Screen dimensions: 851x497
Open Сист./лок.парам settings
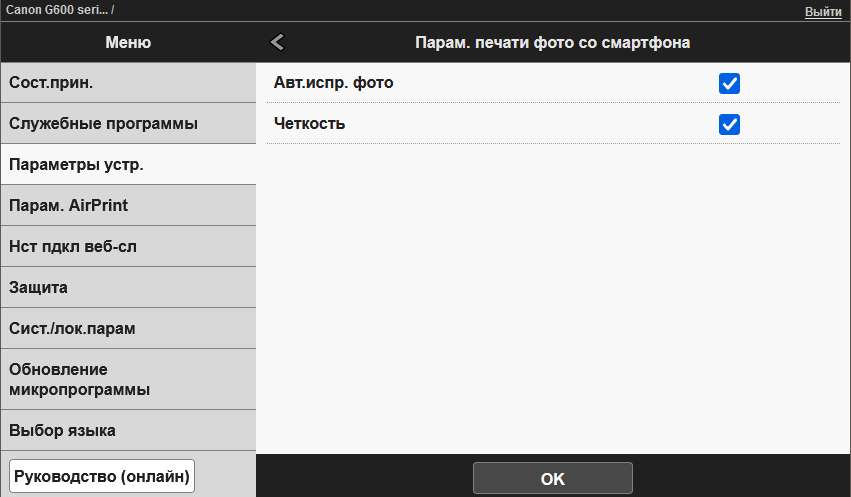pyautogui.click(x=128, y=328)
